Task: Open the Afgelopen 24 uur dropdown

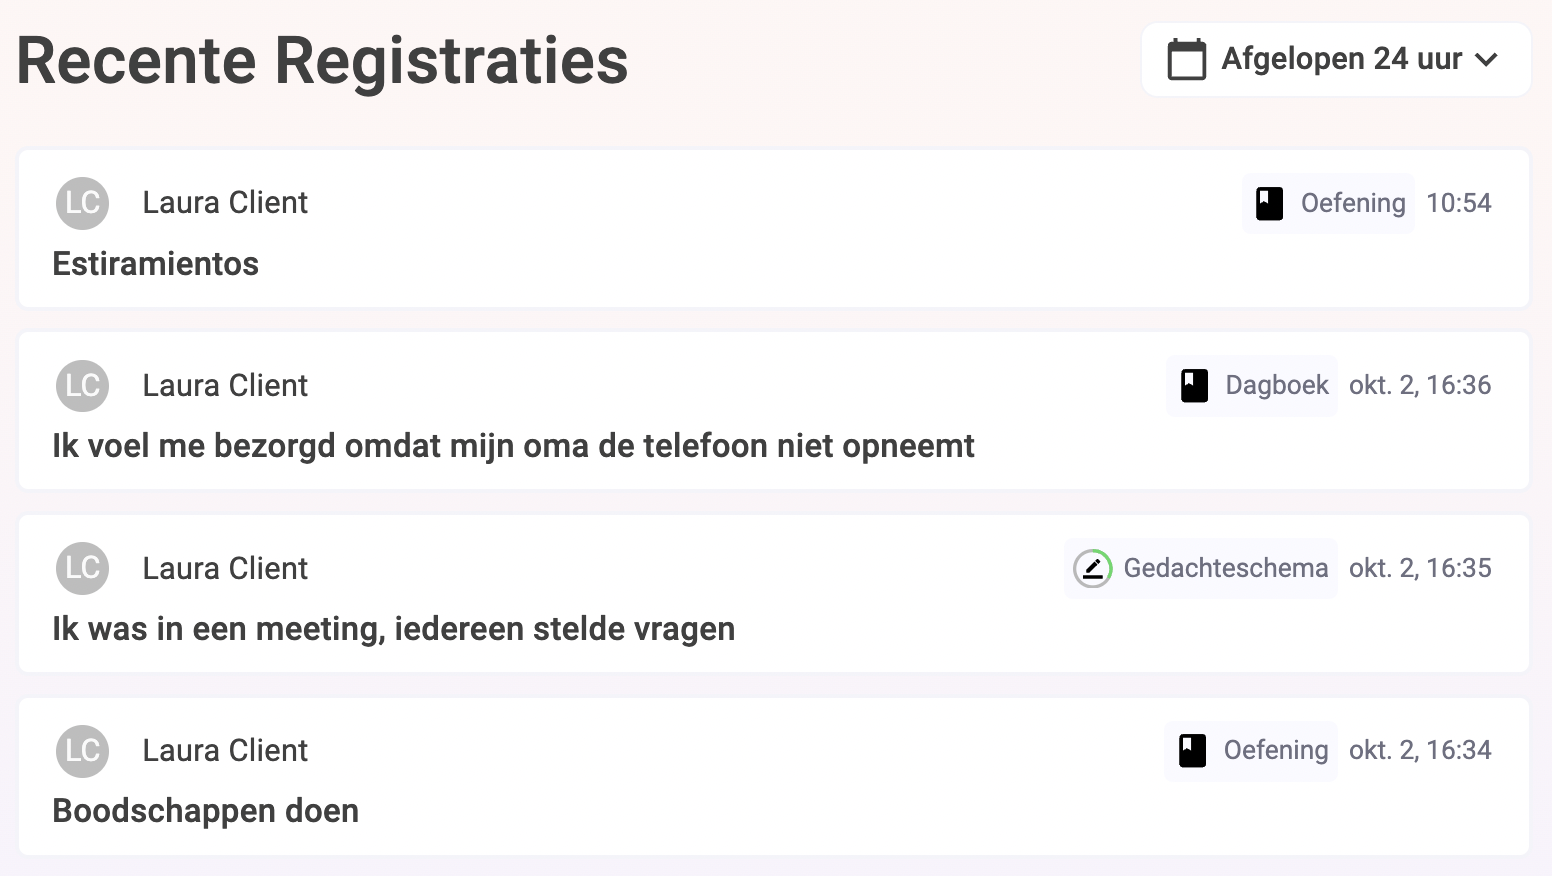Action: point(1336,60)
